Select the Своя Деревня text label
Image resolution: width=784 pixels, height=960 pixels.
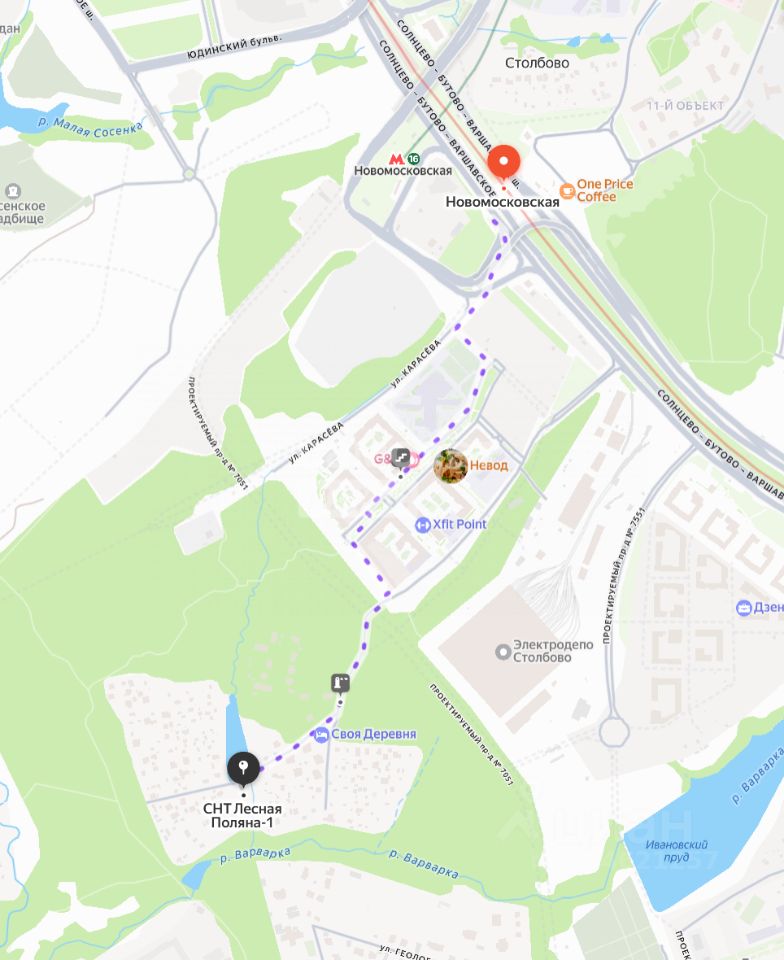pos(373,734)
